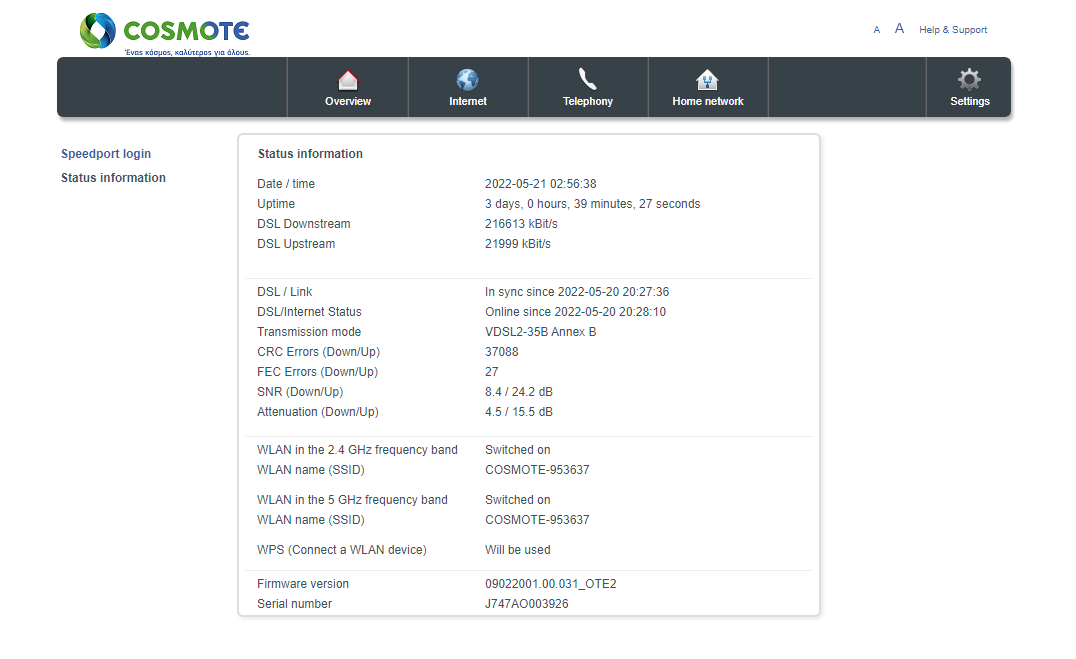Click the FEC Errors (Down/Up) label
Image resolution: width=1076 pixels, height=659 pixels.
317,371
